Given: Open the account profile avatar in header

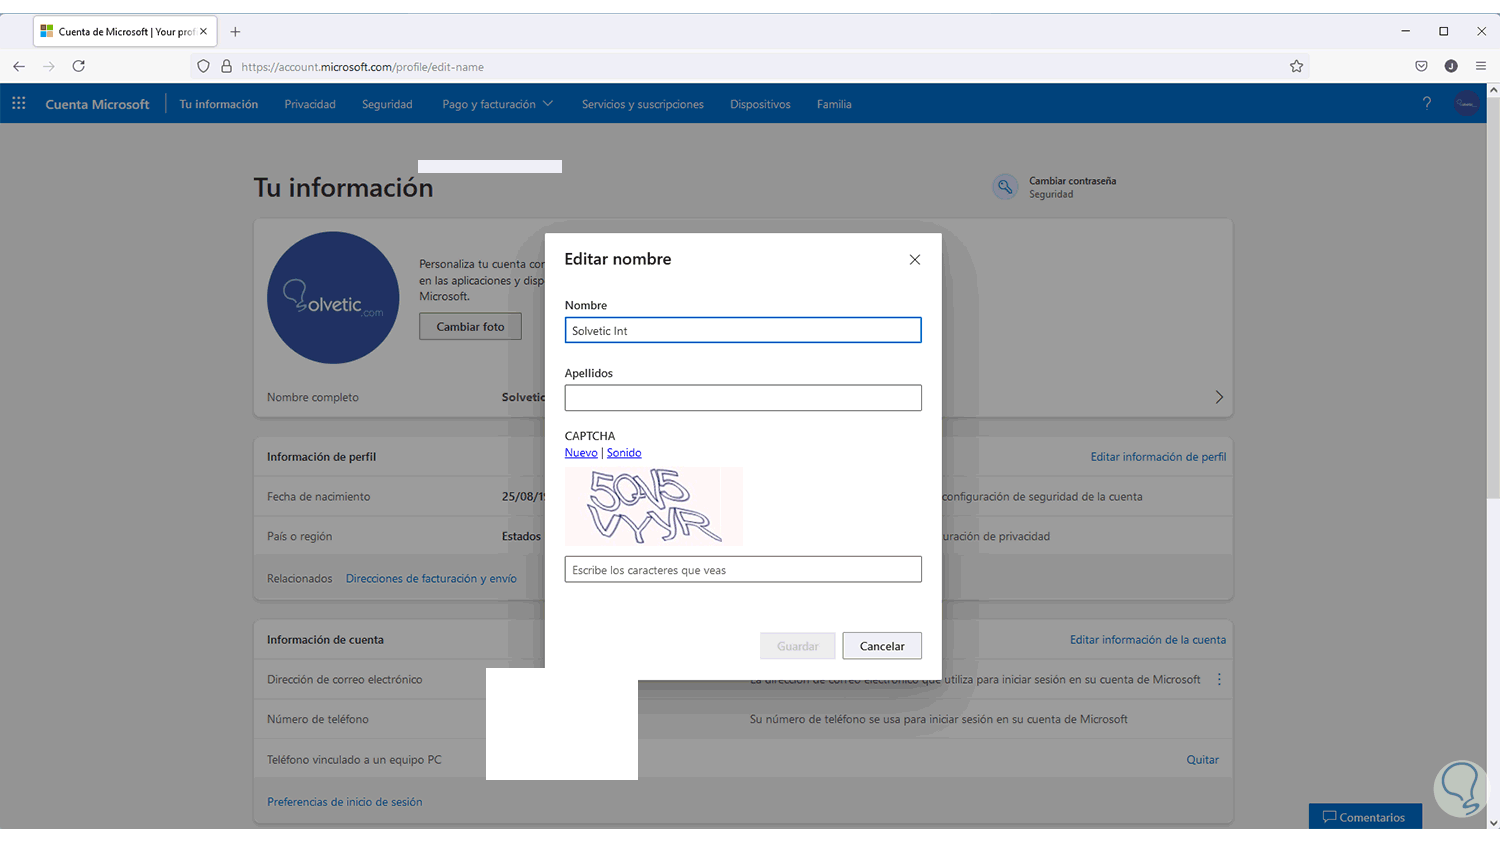Looking at the screenshot, I should pos(1466,103).
